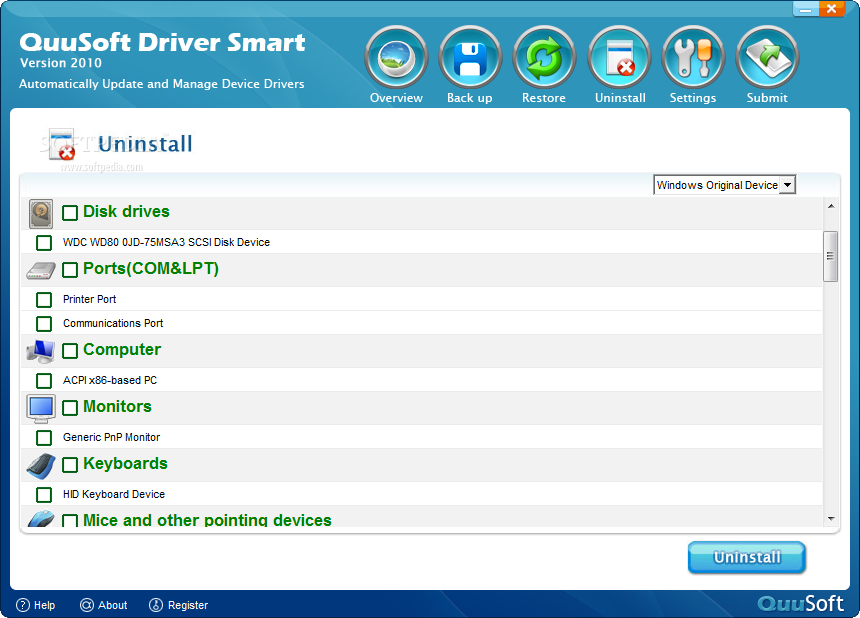Switch to the Restore label
Image resolution: width=860 pixels, height=618 pixels.
pos(544,98)
